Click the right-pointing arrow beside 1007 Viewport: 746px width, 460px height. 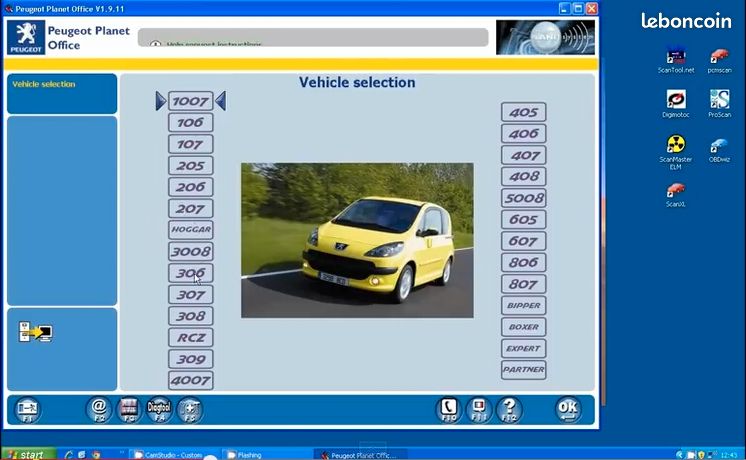coord(161,101)
